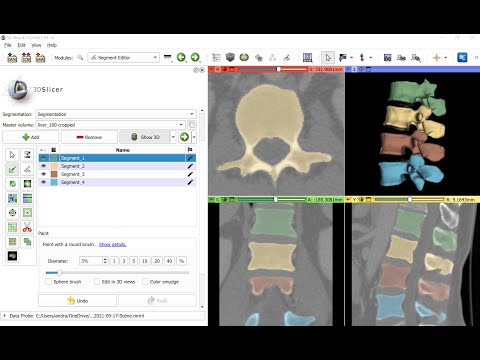
Task: Hide Segment_2 using its eye icon
Action: [x=43, y=166]
